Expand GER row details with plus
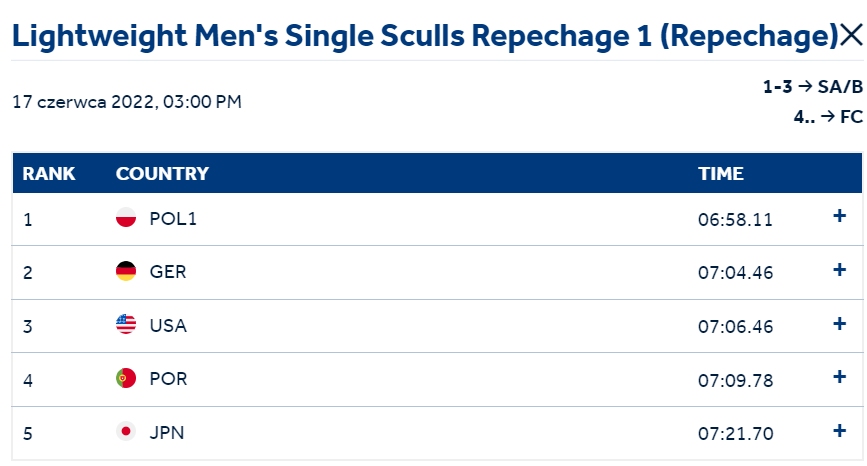The height and width of the screenshot is (466, 867). pos(839,270)
